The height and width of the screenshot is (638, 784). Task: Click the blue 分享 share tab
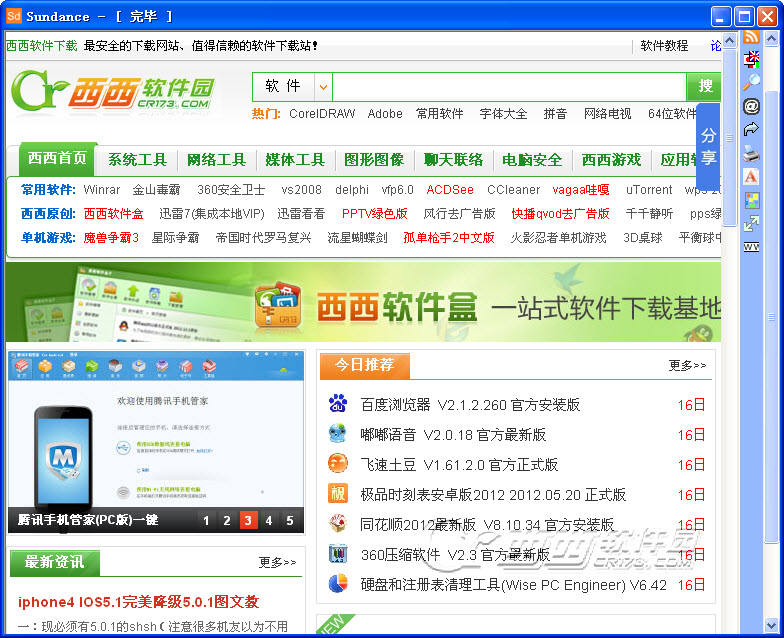pos(708,146)
